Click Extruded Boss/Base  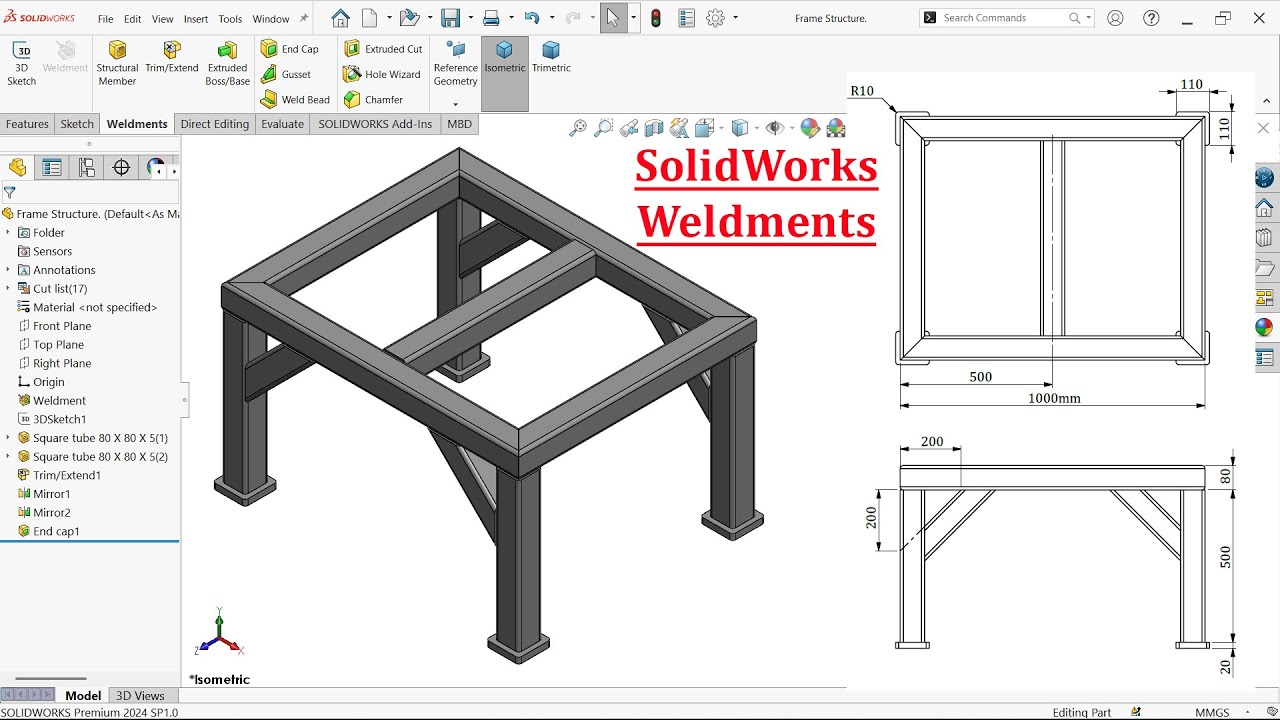pos(227,63)
